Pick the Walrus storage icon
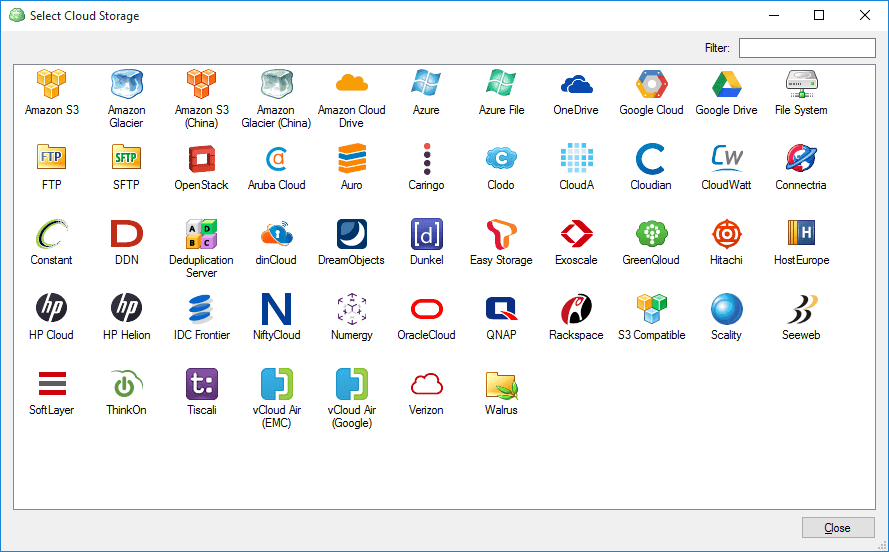This screenshot has height=552, width=889. coord(501,384)
